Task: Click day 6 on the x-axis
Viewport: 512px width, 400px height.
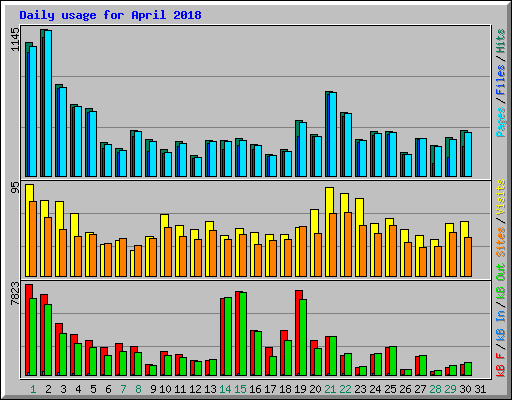Action: tap(108, 389)
